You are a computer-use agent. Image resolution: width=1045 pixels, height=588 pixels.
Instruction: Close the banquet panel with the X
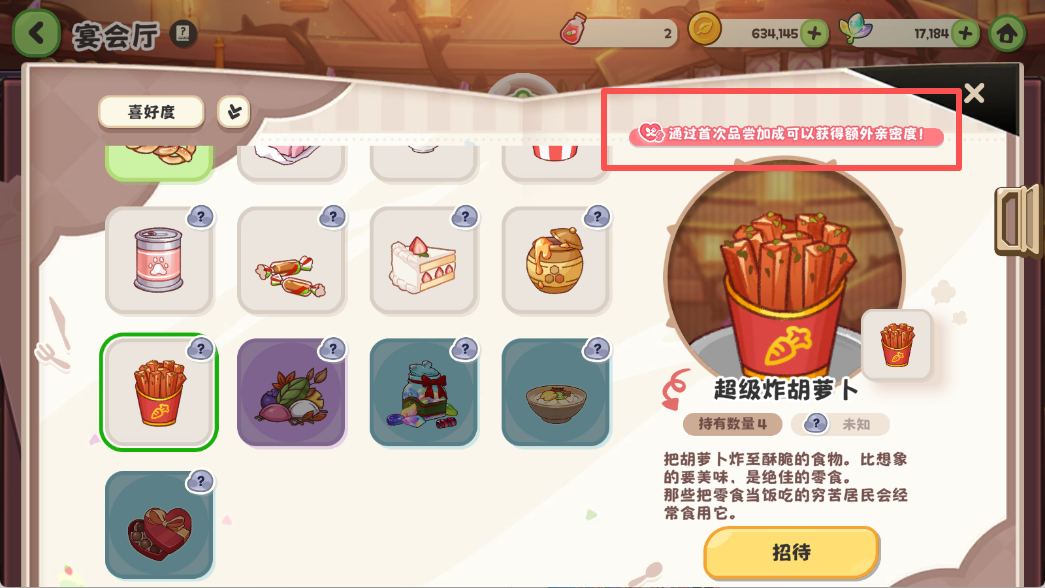(x=974, y=93)
